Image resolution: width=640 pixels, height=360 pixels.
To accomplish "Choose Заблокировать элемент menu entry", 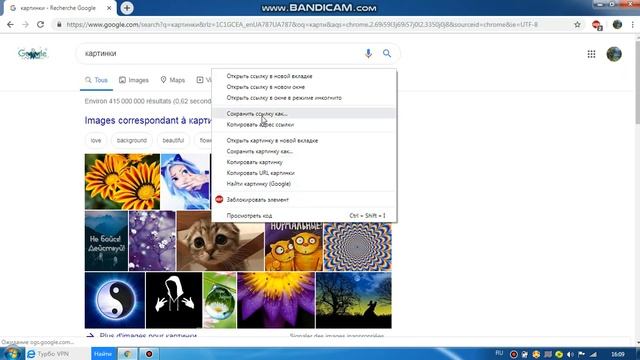I will pyautogui.click(x=304, y=200).
